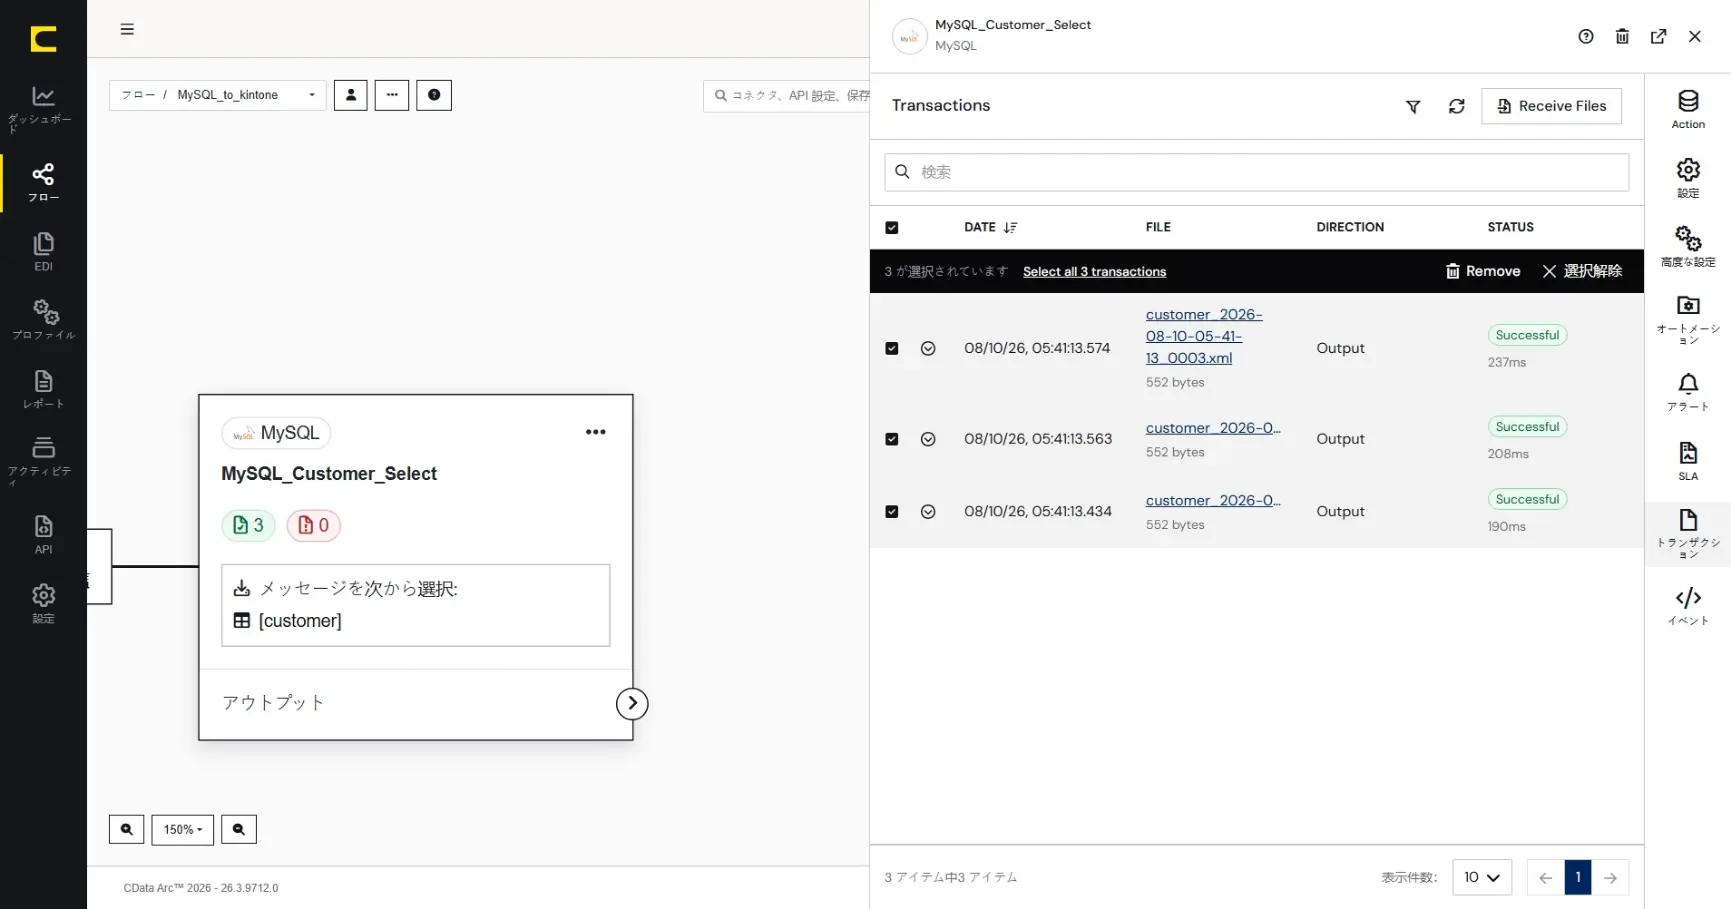The width and height of the screenshot is (1731, 909).
Task: Open the MySQL_to_kintone flow dropdown
Action: coord(218,95)
